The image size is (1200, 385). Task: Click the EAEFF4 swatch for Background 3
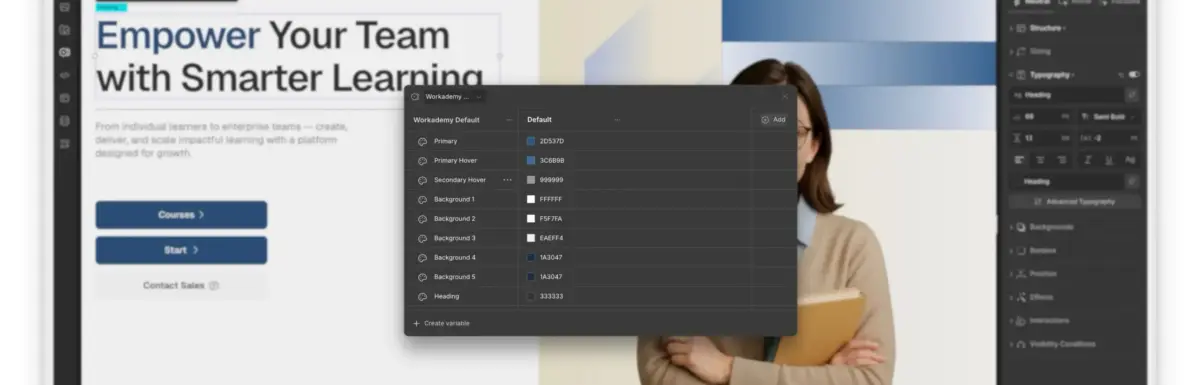(x=531, y=238)
